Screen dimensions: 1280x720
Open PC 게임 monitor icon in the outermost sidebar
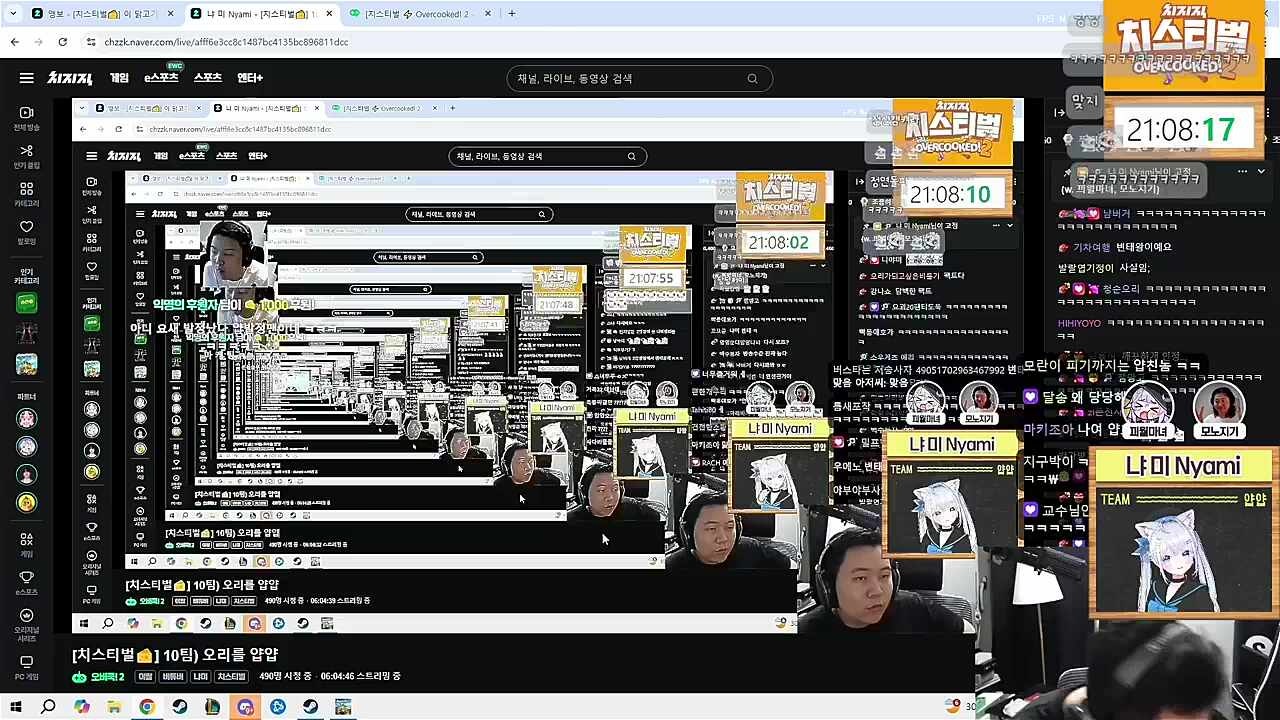pos(26,667)
